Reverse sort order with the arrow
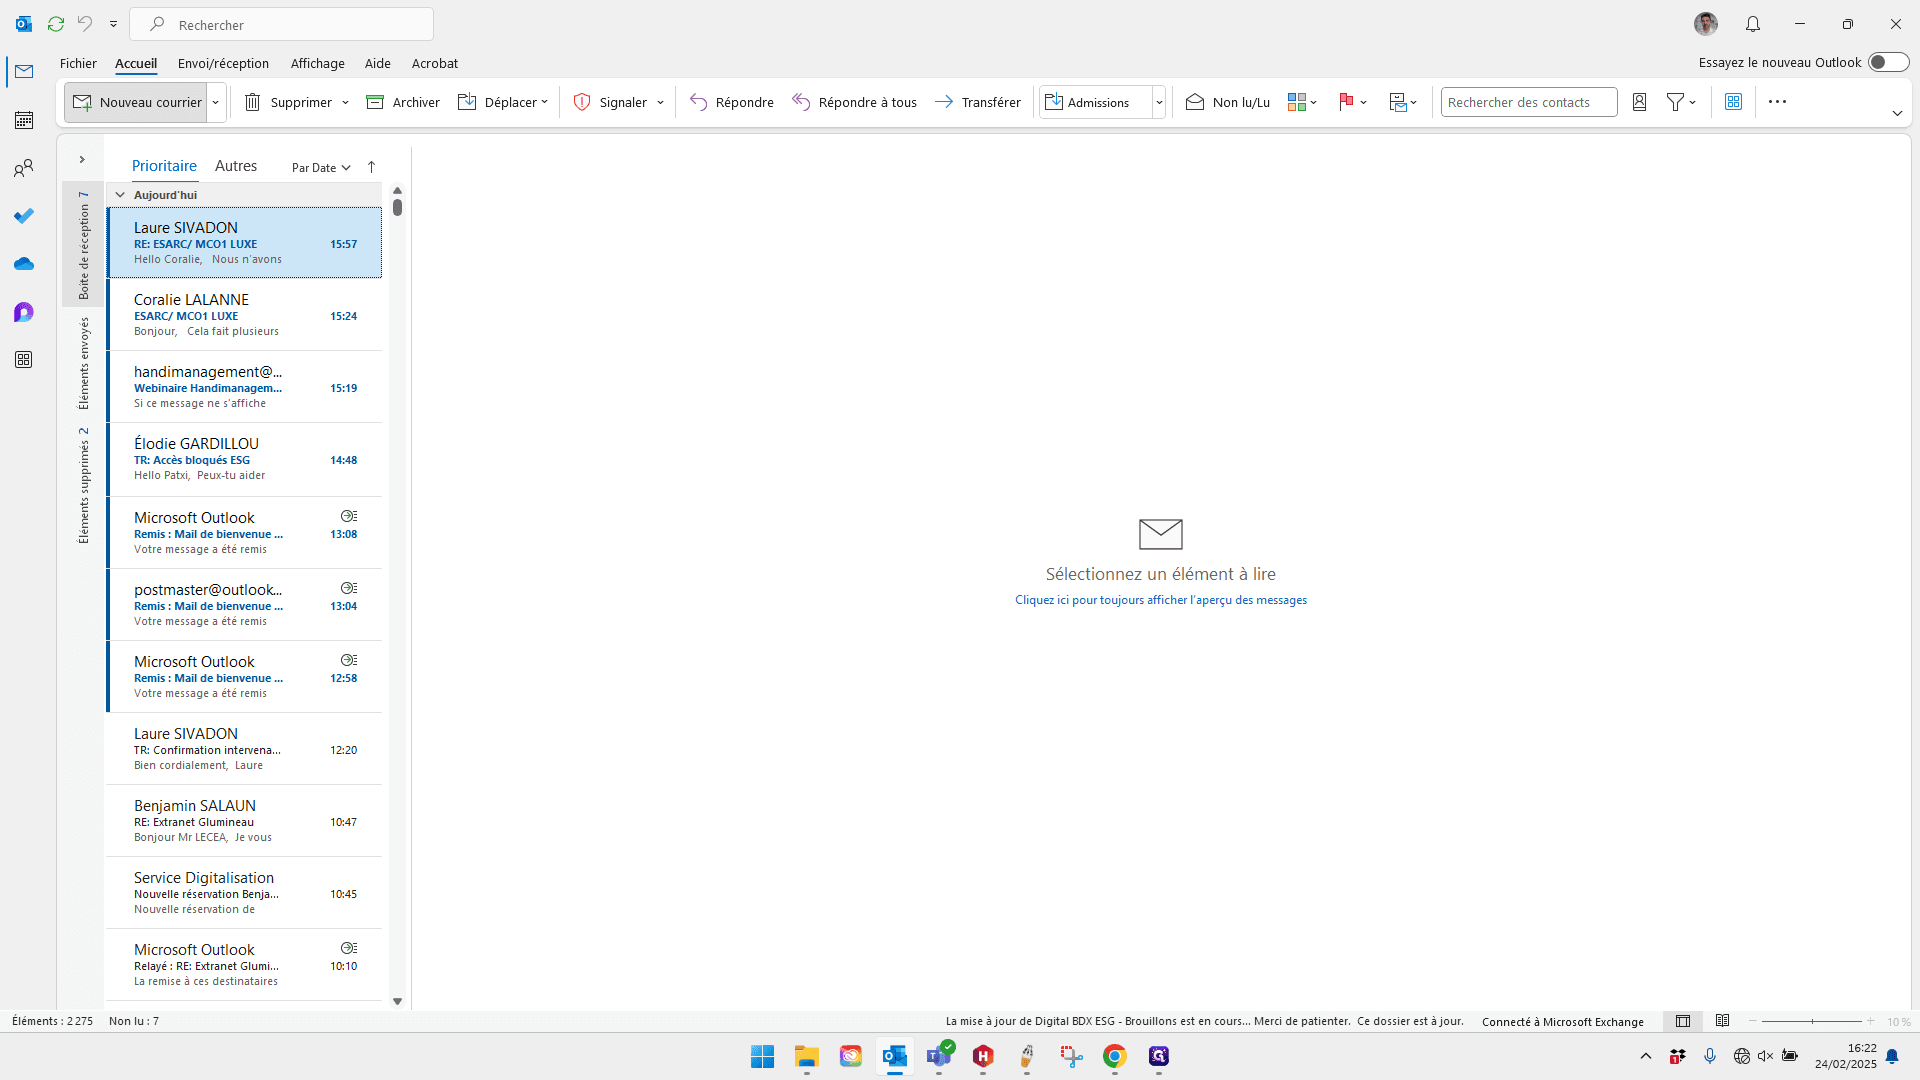This screenshot has width=1920, height=1080. (x=371, y=167)
